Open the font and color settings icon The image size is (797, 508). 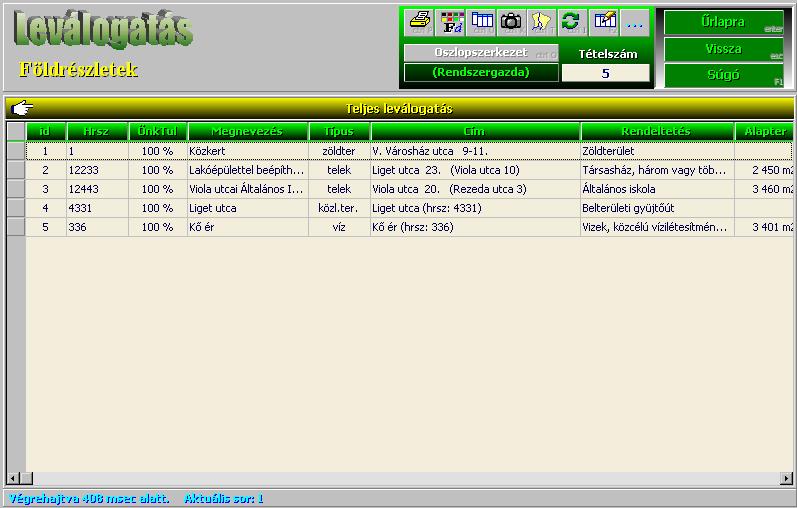point(451,21)
